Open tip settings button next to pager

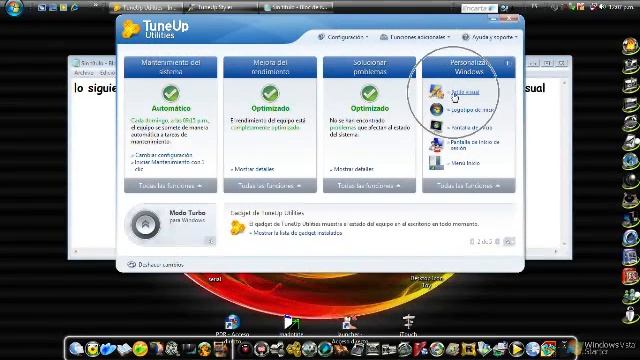click(509, 242)
